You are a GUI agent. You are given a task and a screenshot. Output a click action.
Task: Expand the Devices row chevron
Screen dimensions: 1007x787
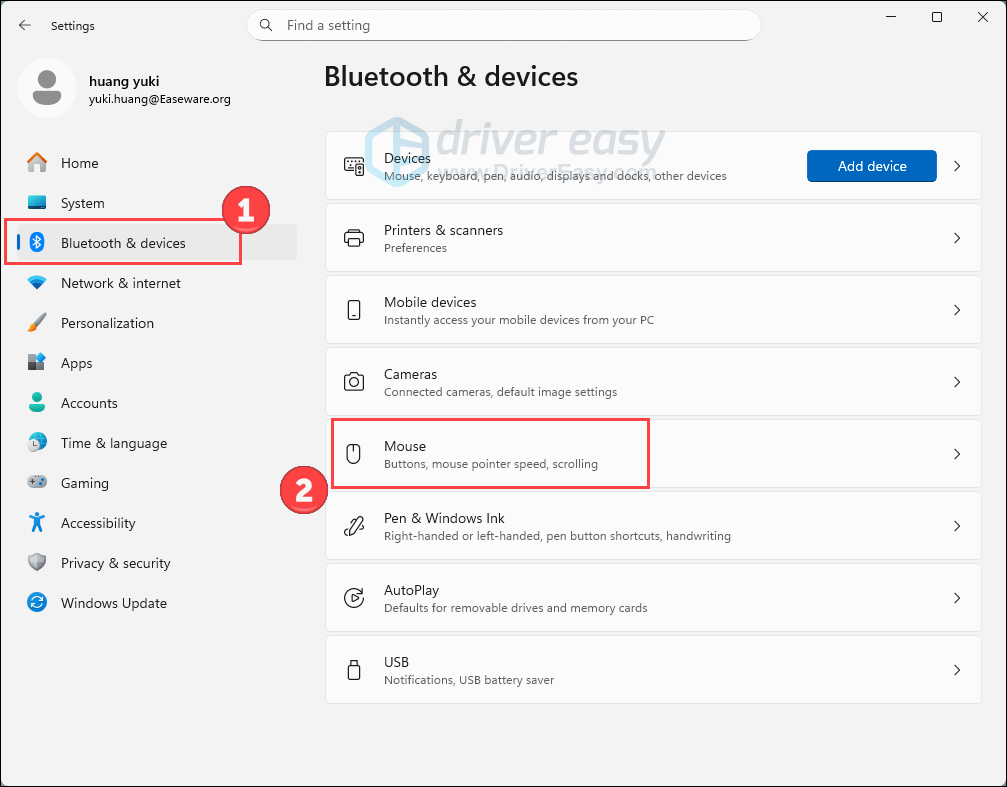pyautogui.click(x=957, y=166)
